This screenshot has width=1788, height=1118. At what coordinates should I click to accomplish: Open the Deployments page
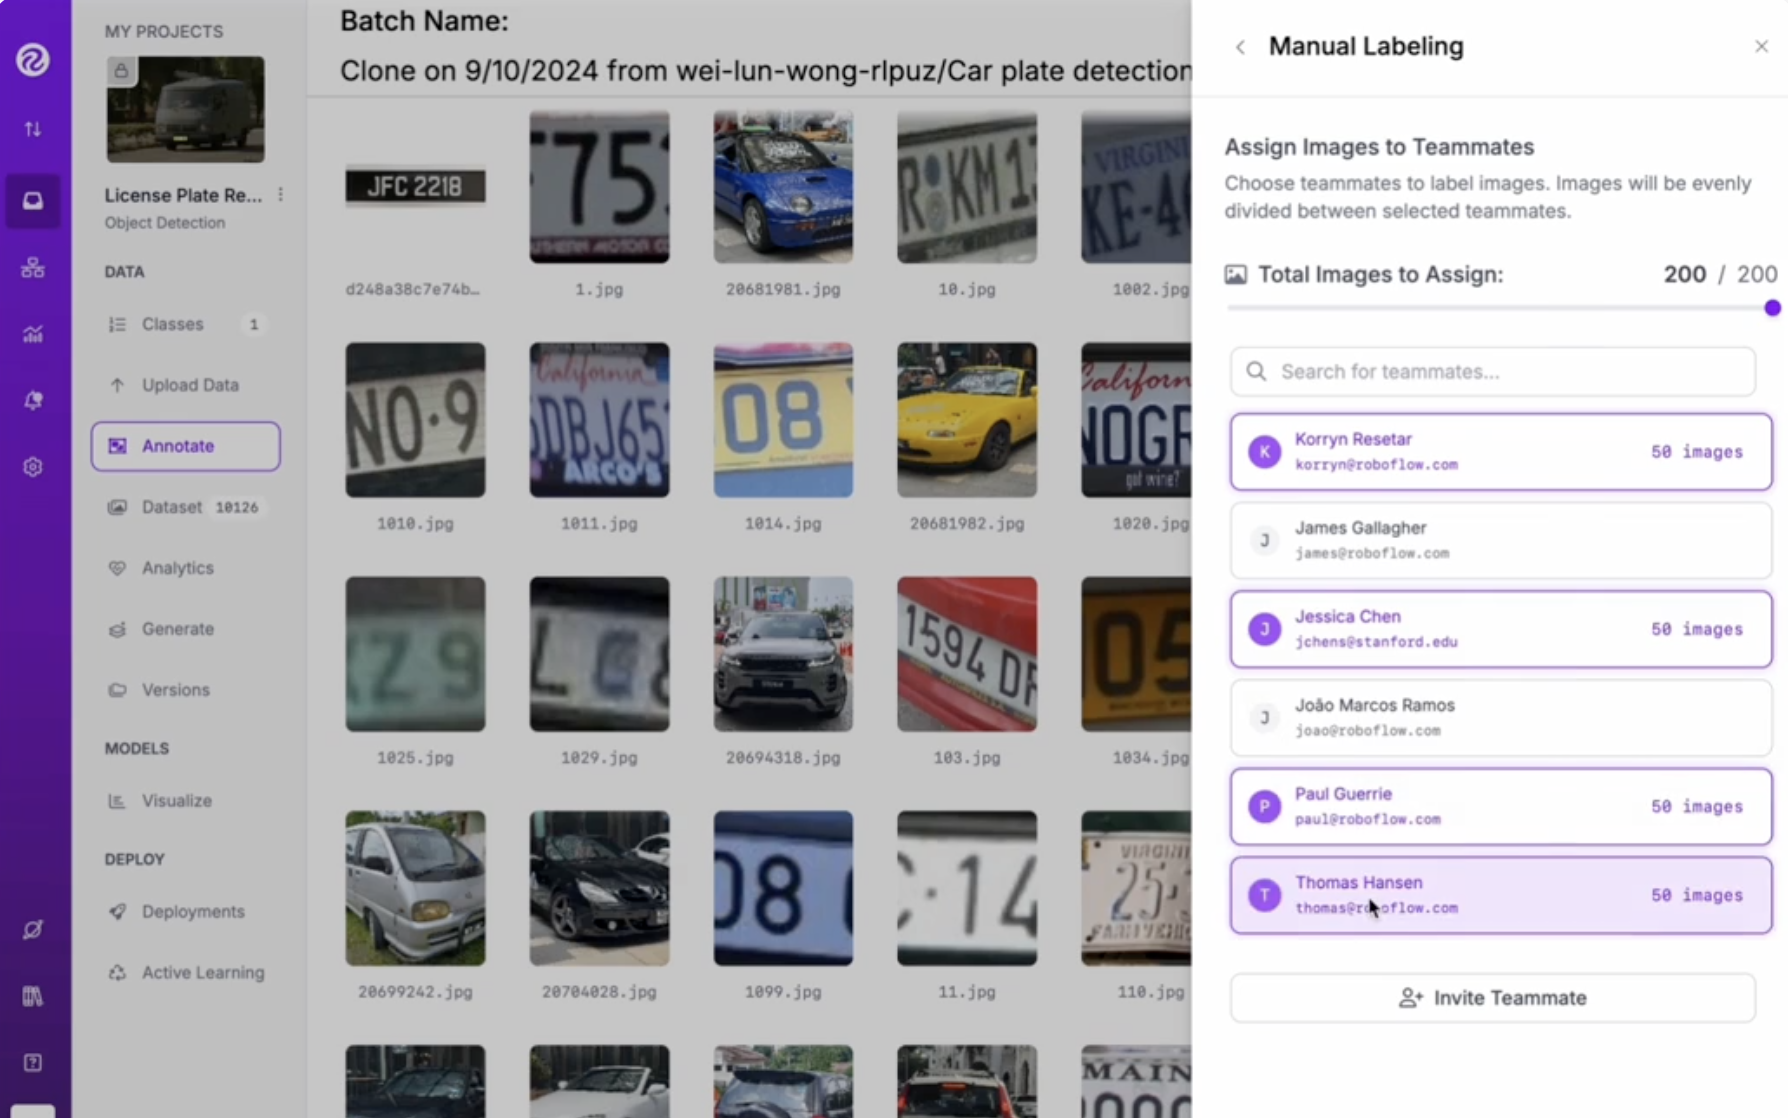186,912
